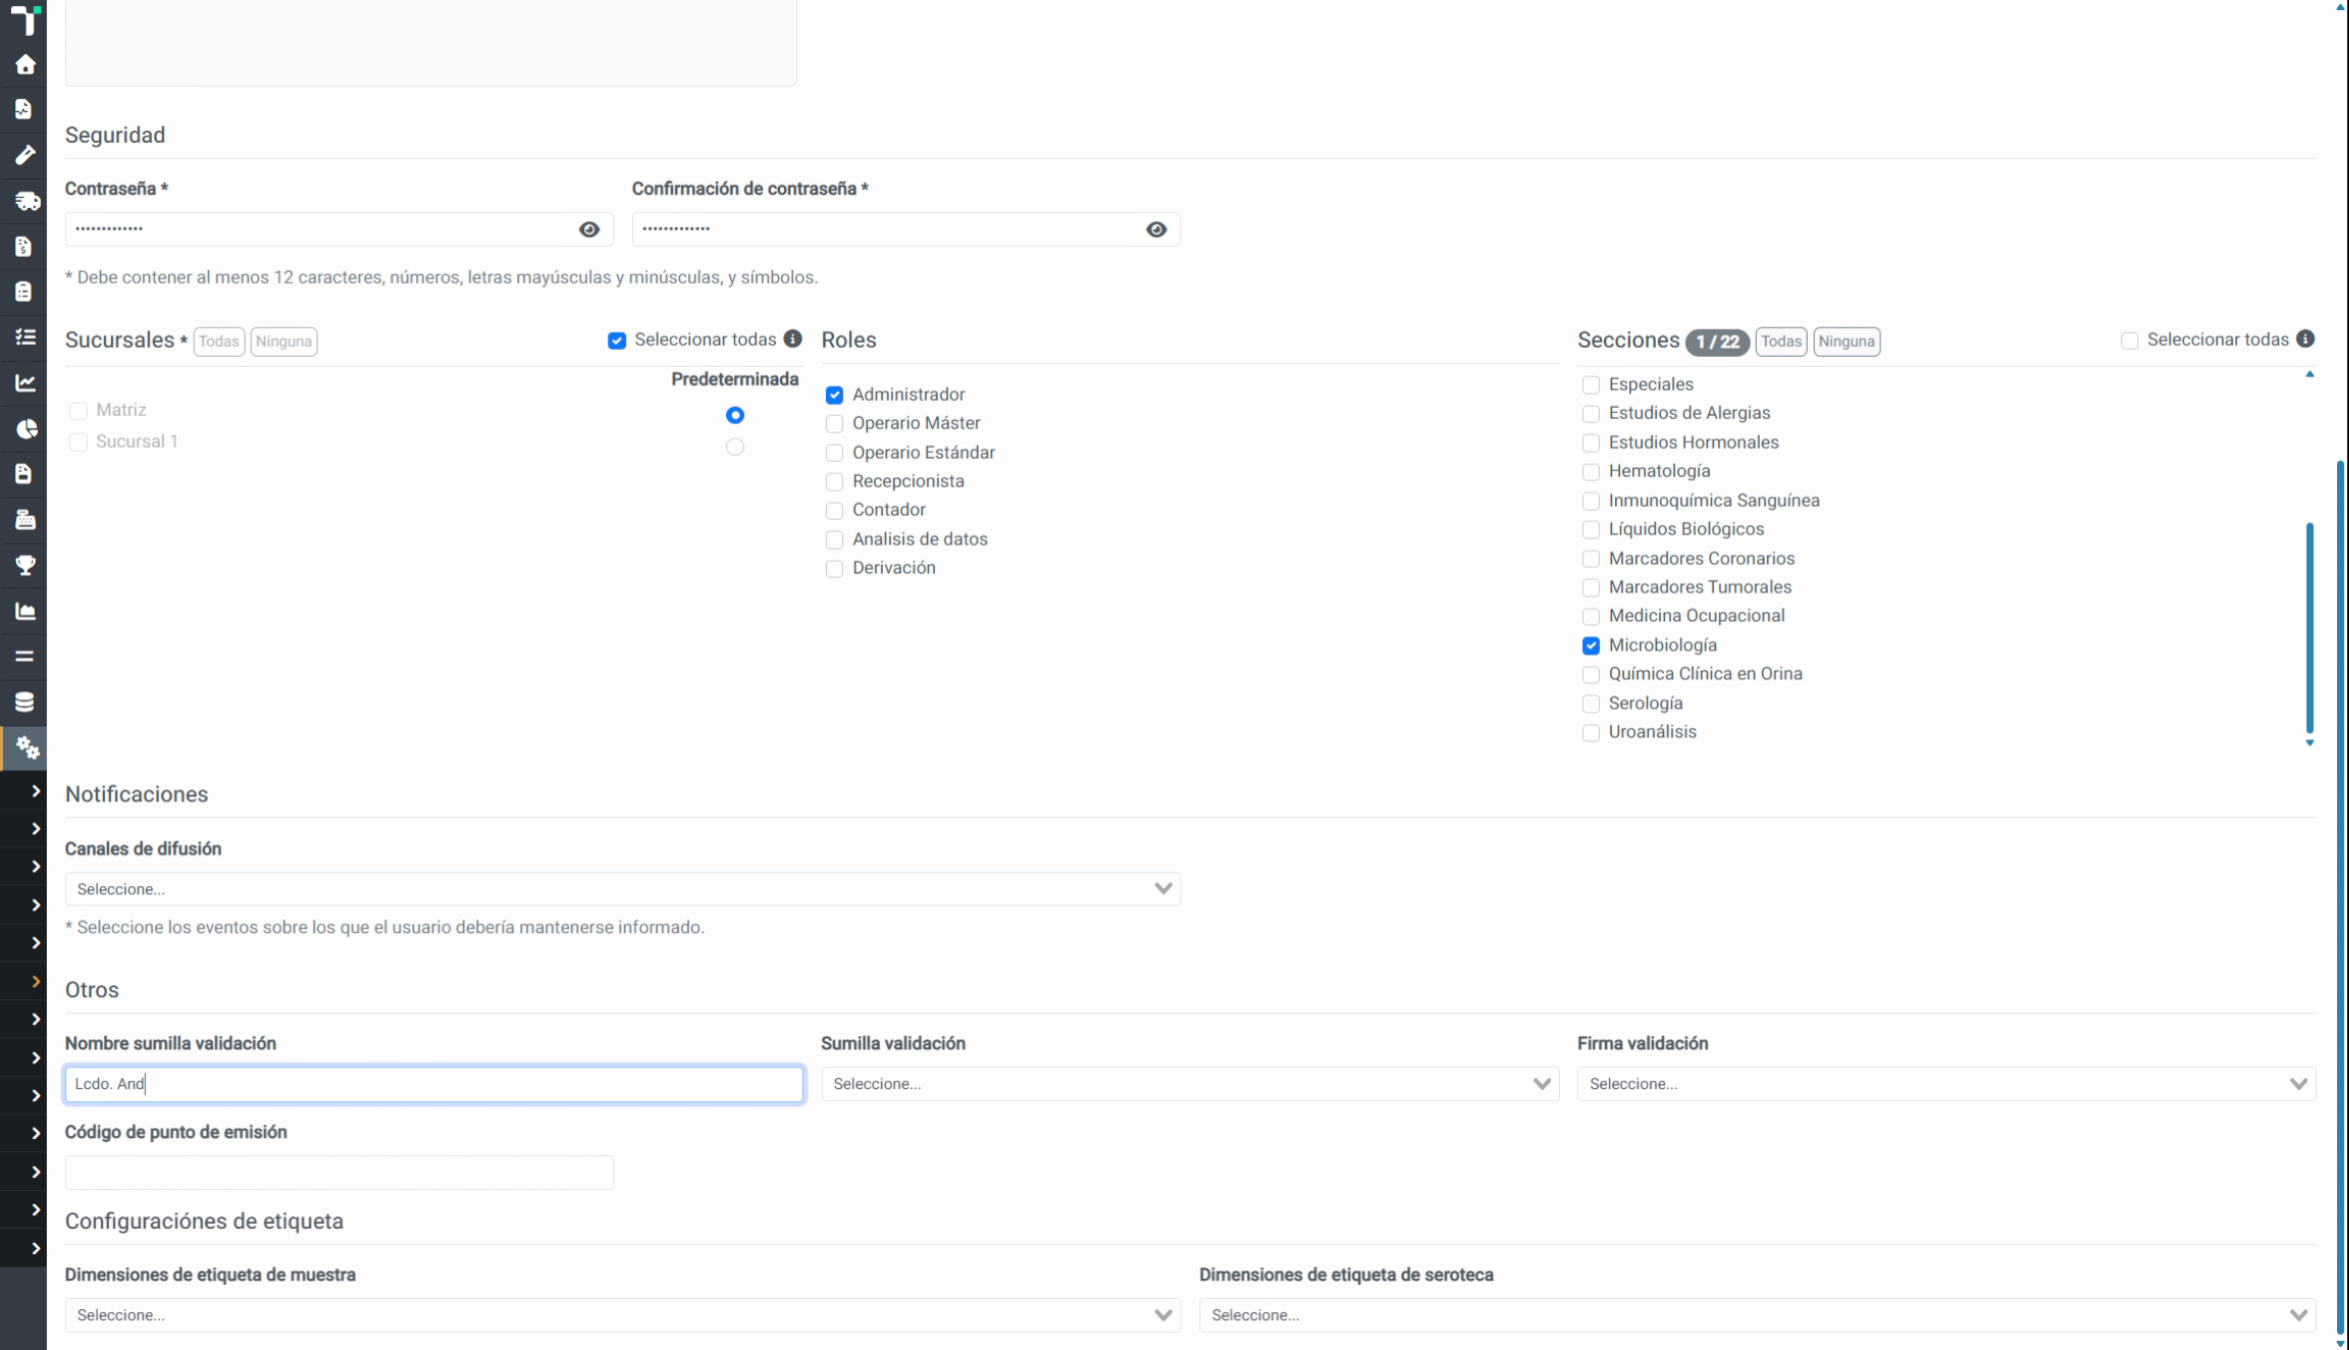
Task: Open the test tube samples sidebar icon
Action: tap(24, 155)
